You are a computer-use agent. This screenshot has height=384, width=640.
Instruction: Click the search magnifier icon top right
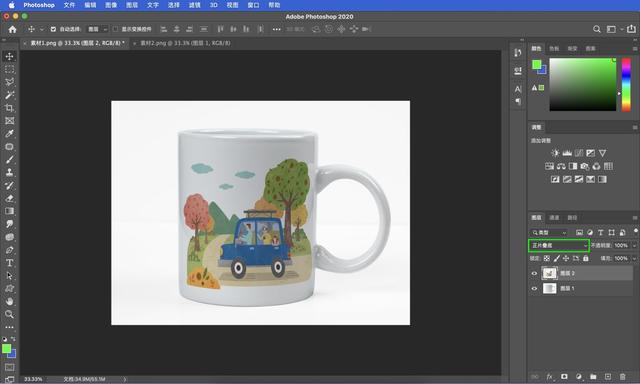tap(597, 29)
